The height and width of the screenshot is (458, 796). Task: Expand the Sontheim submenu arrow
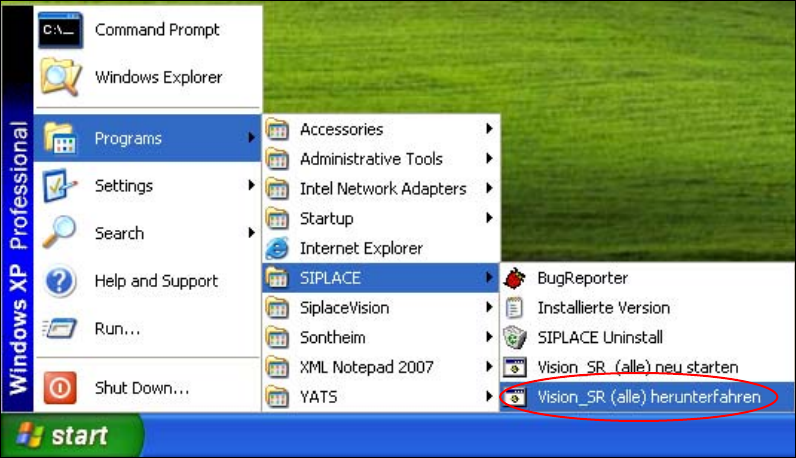[489, 337]
